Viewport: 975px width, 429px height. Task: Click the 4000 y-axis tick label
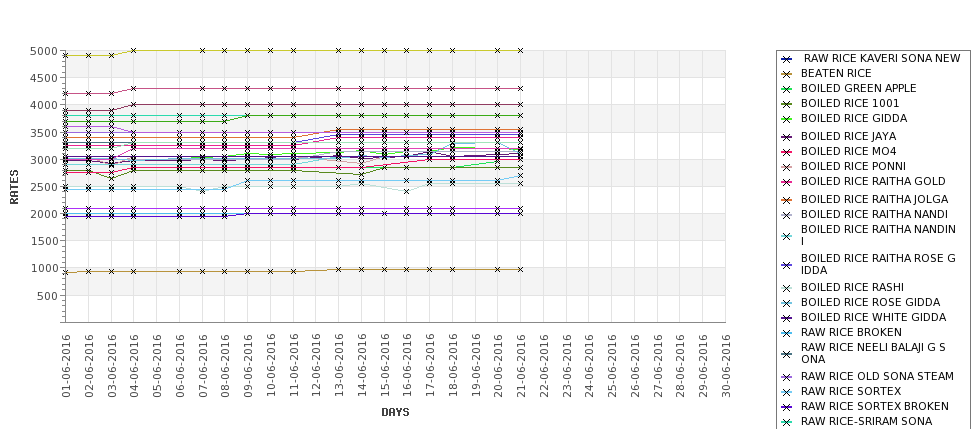[x=44, y=105]
